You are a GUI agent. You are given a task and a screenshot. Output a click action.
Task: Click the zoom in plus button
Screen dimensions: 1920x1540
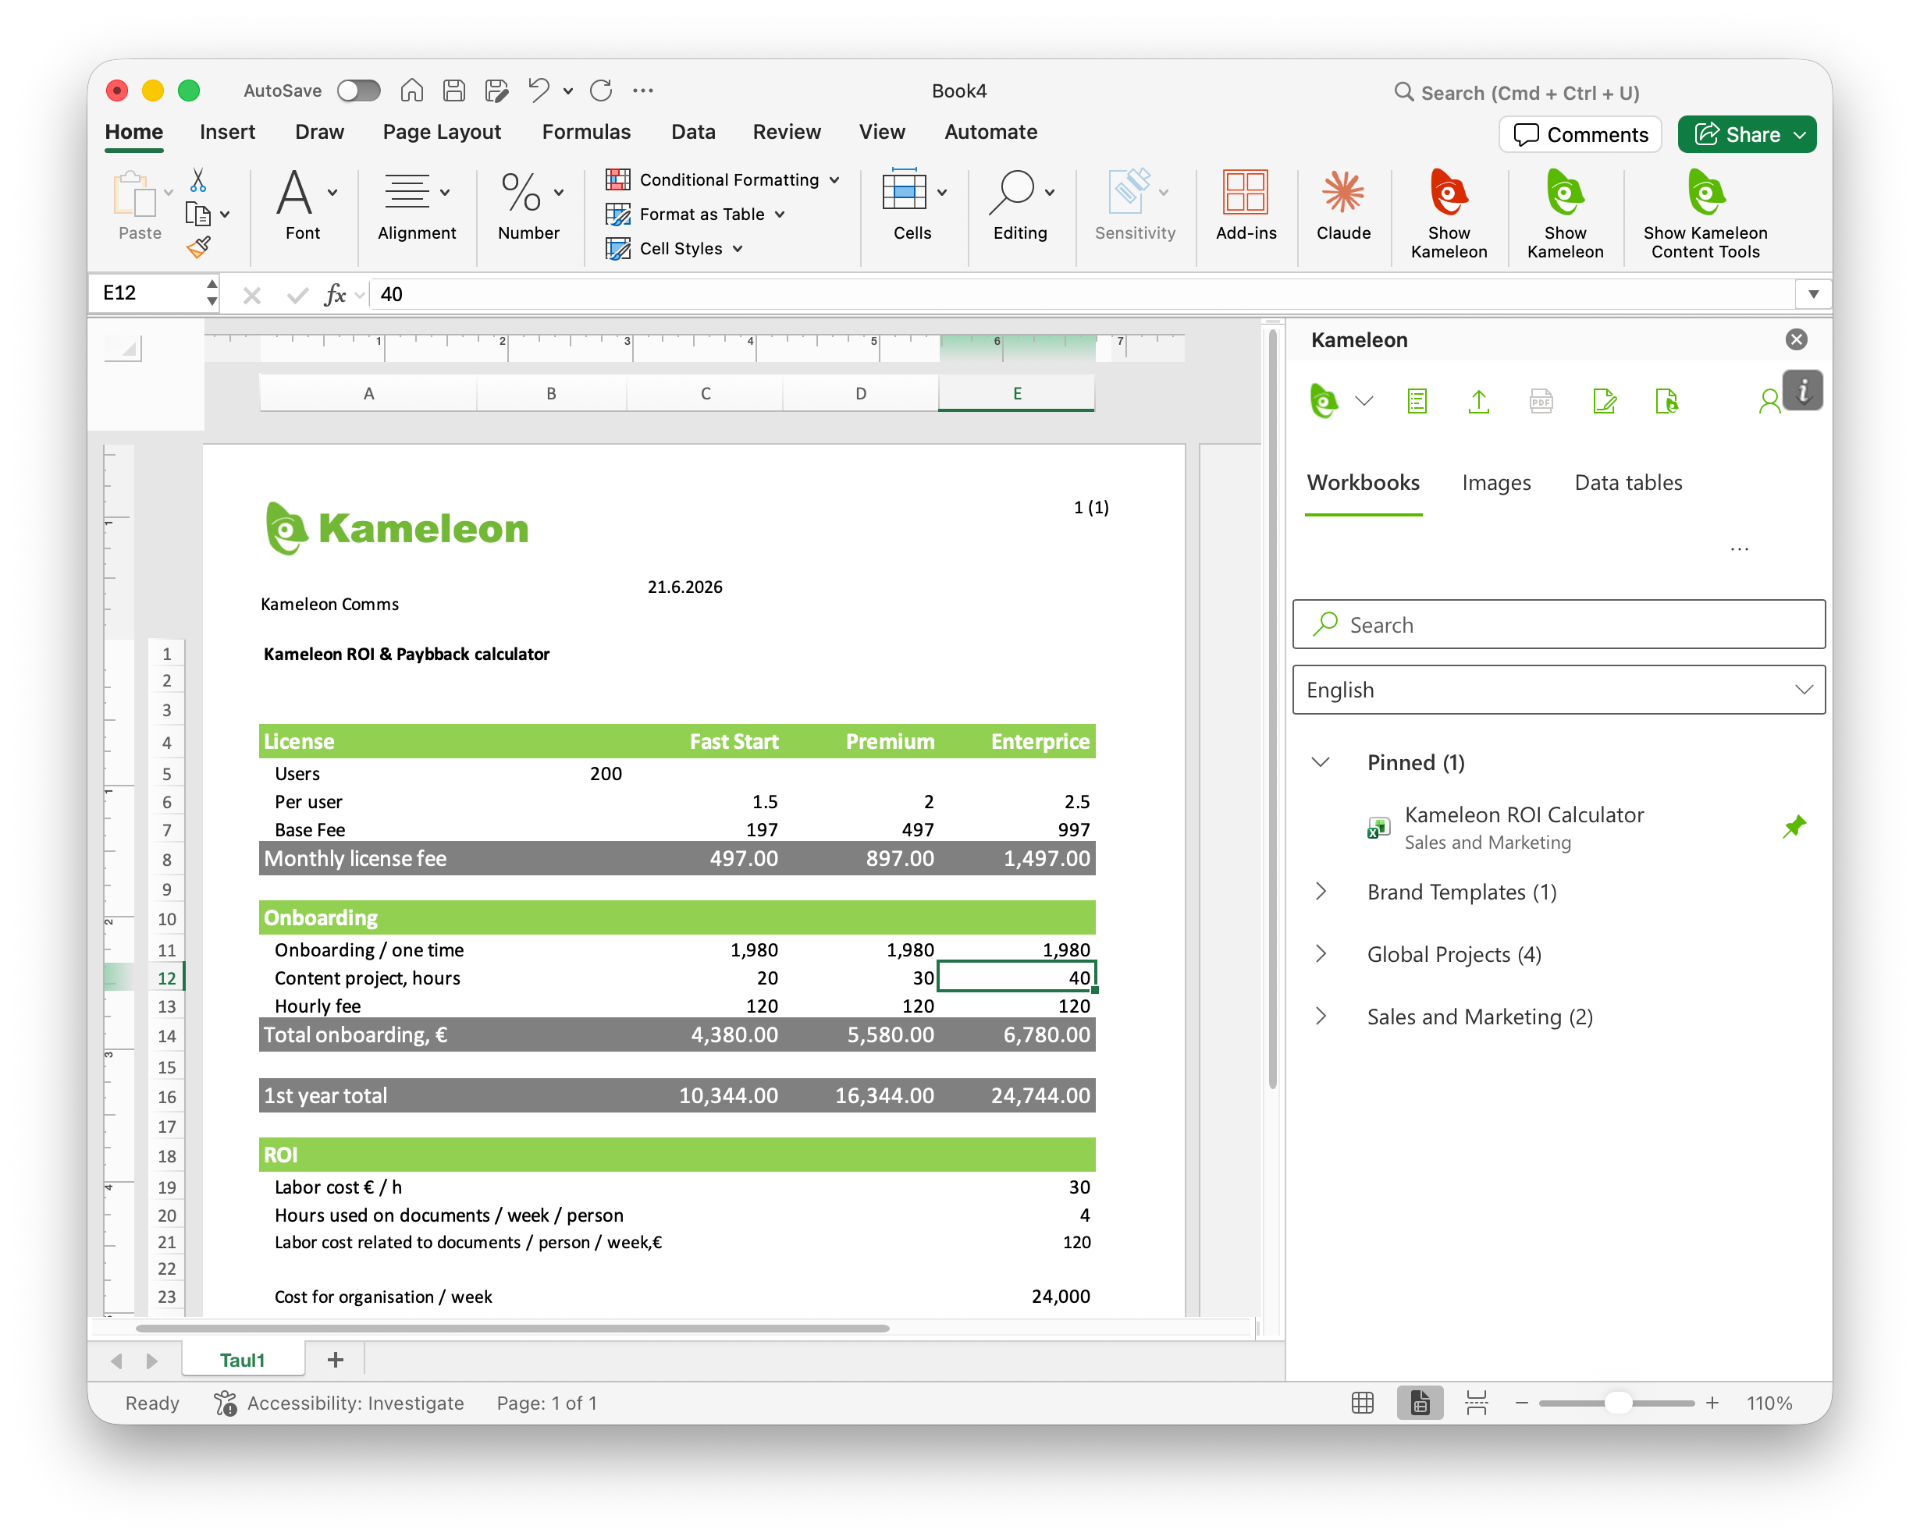pyautogui.click(x=1712, y=1403)
